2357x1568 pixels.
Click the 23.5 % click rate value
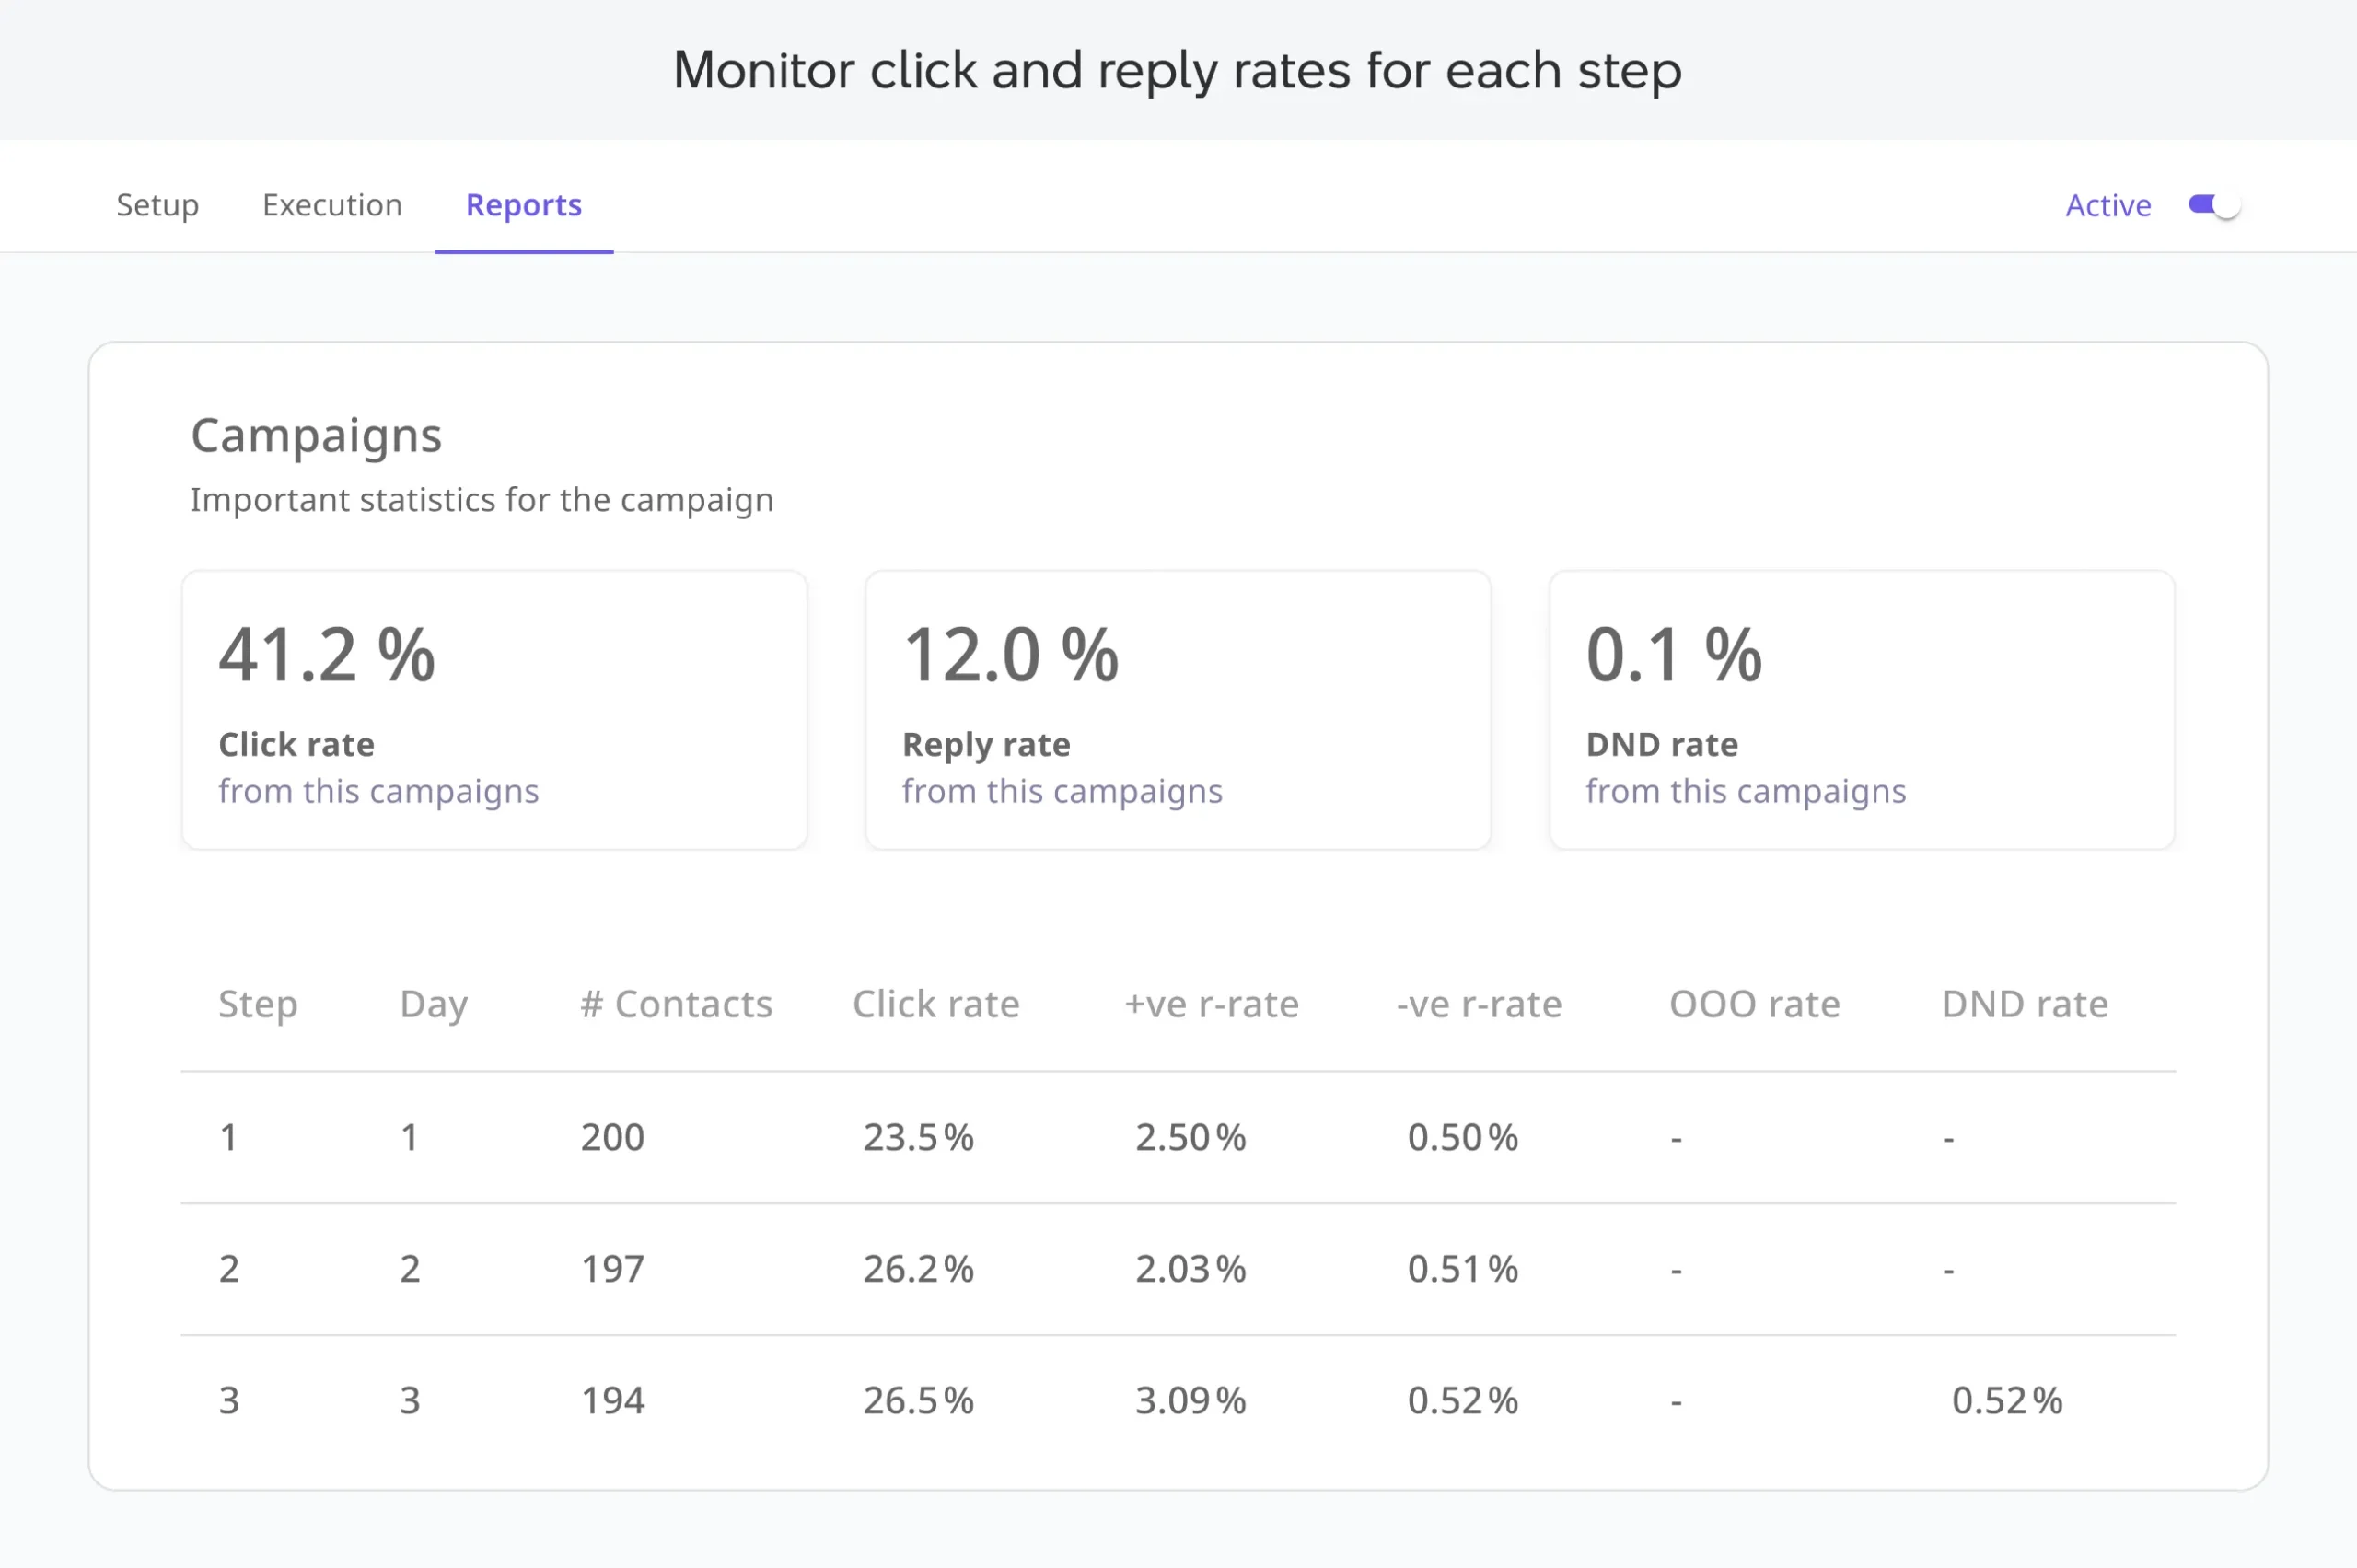pos(919,1137)
